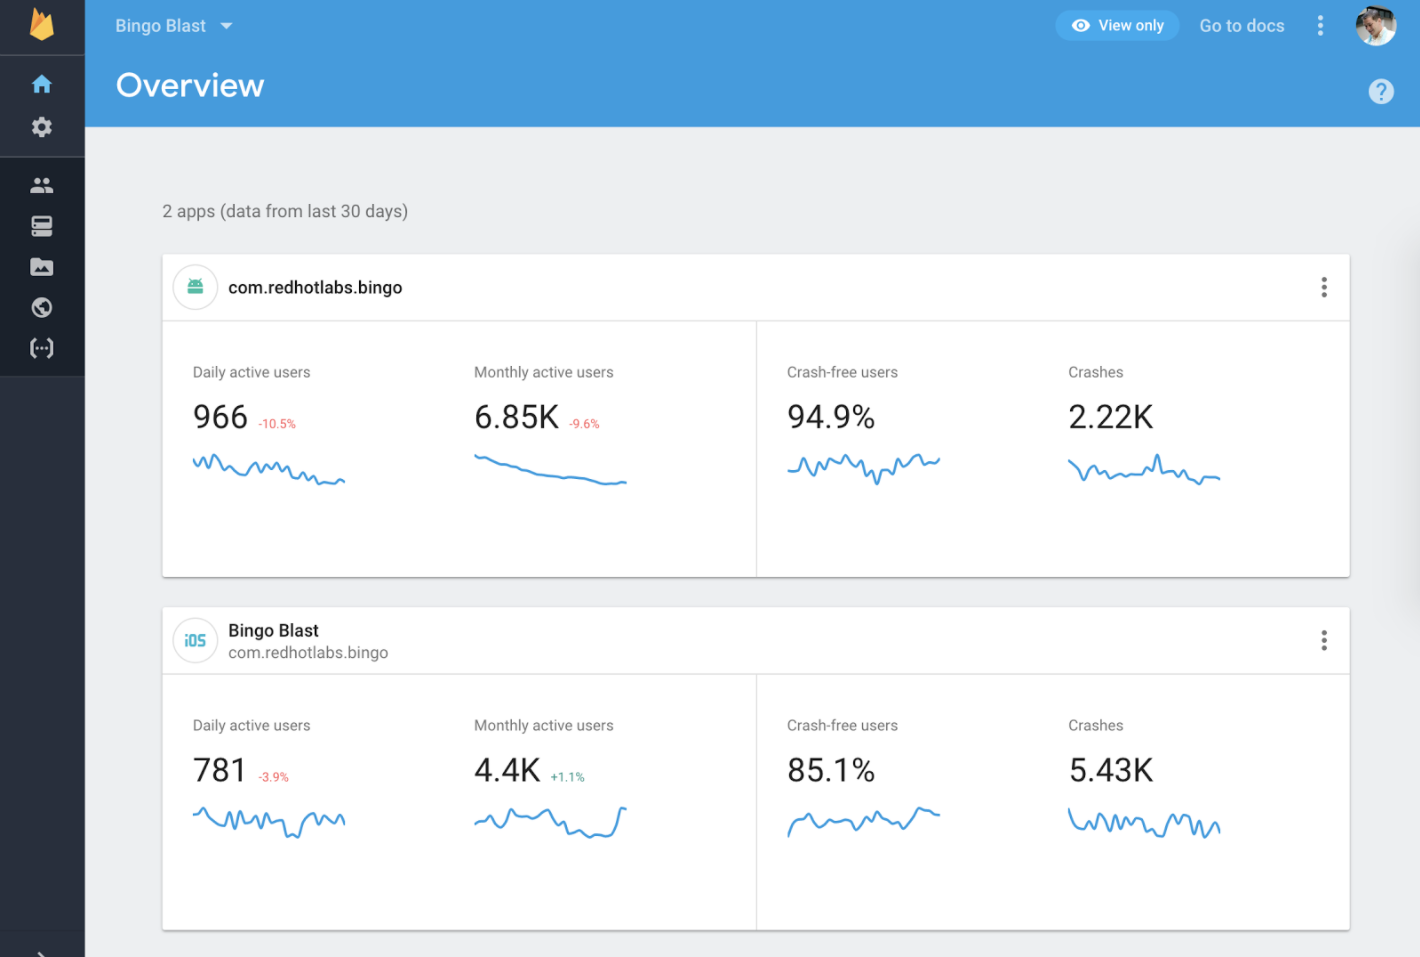Click the iOS Crash-free users value 85.1%

pos(831,770)
